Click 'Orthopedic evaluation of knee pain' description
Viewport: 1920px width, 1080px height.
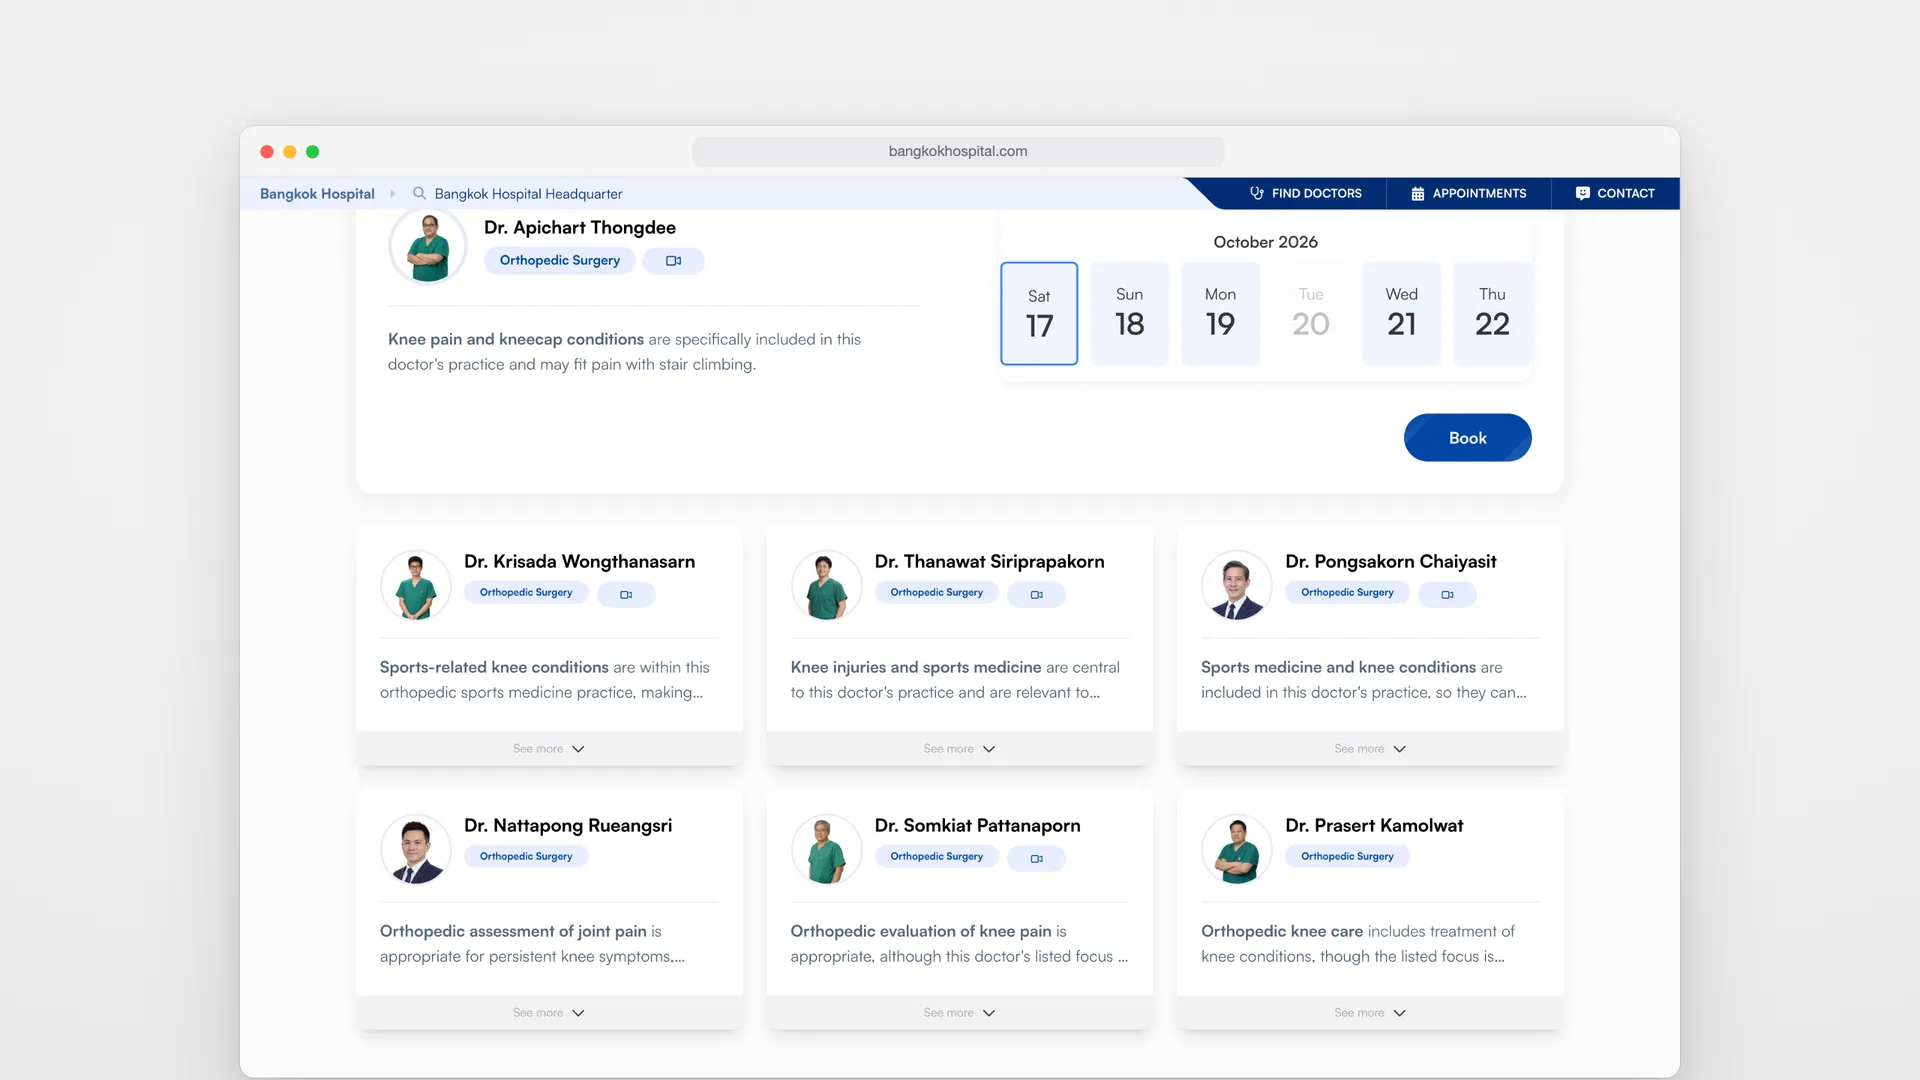click(x=921, y=932)
